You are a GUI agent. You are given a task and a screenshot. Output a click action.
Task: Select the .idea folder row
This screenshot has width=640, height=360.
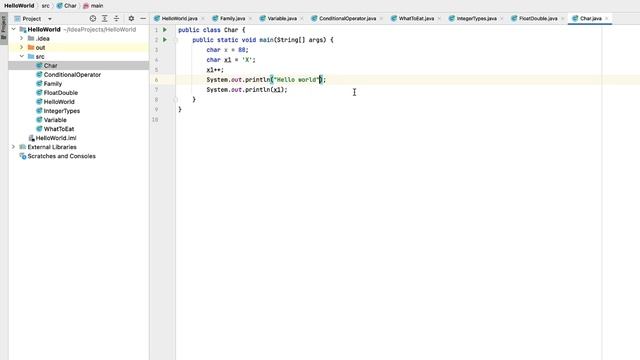(x=79, y=38)
